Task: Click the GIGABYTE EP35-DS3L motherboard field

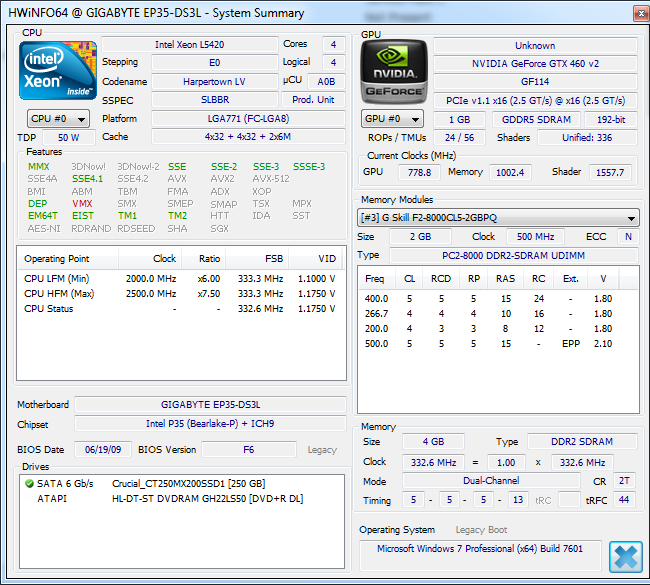Action: click(210, 405)
